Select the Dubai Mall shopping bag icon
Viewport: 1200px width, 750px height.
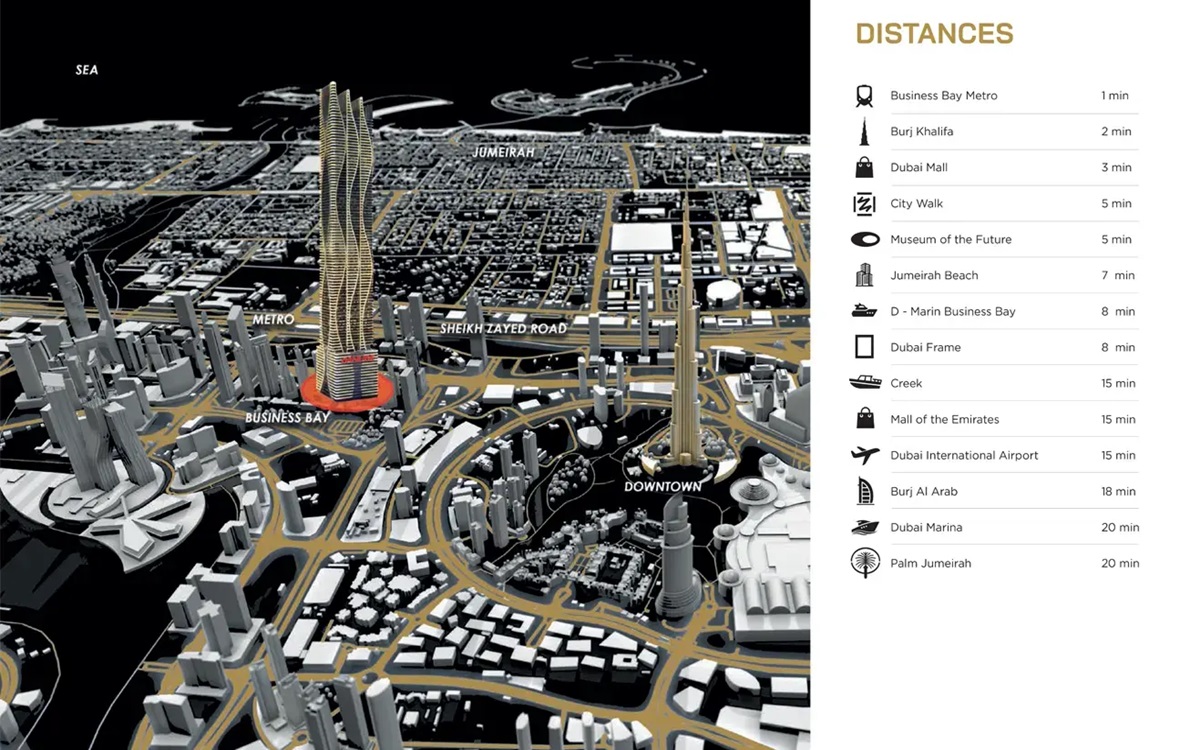(x=864, y=168)
